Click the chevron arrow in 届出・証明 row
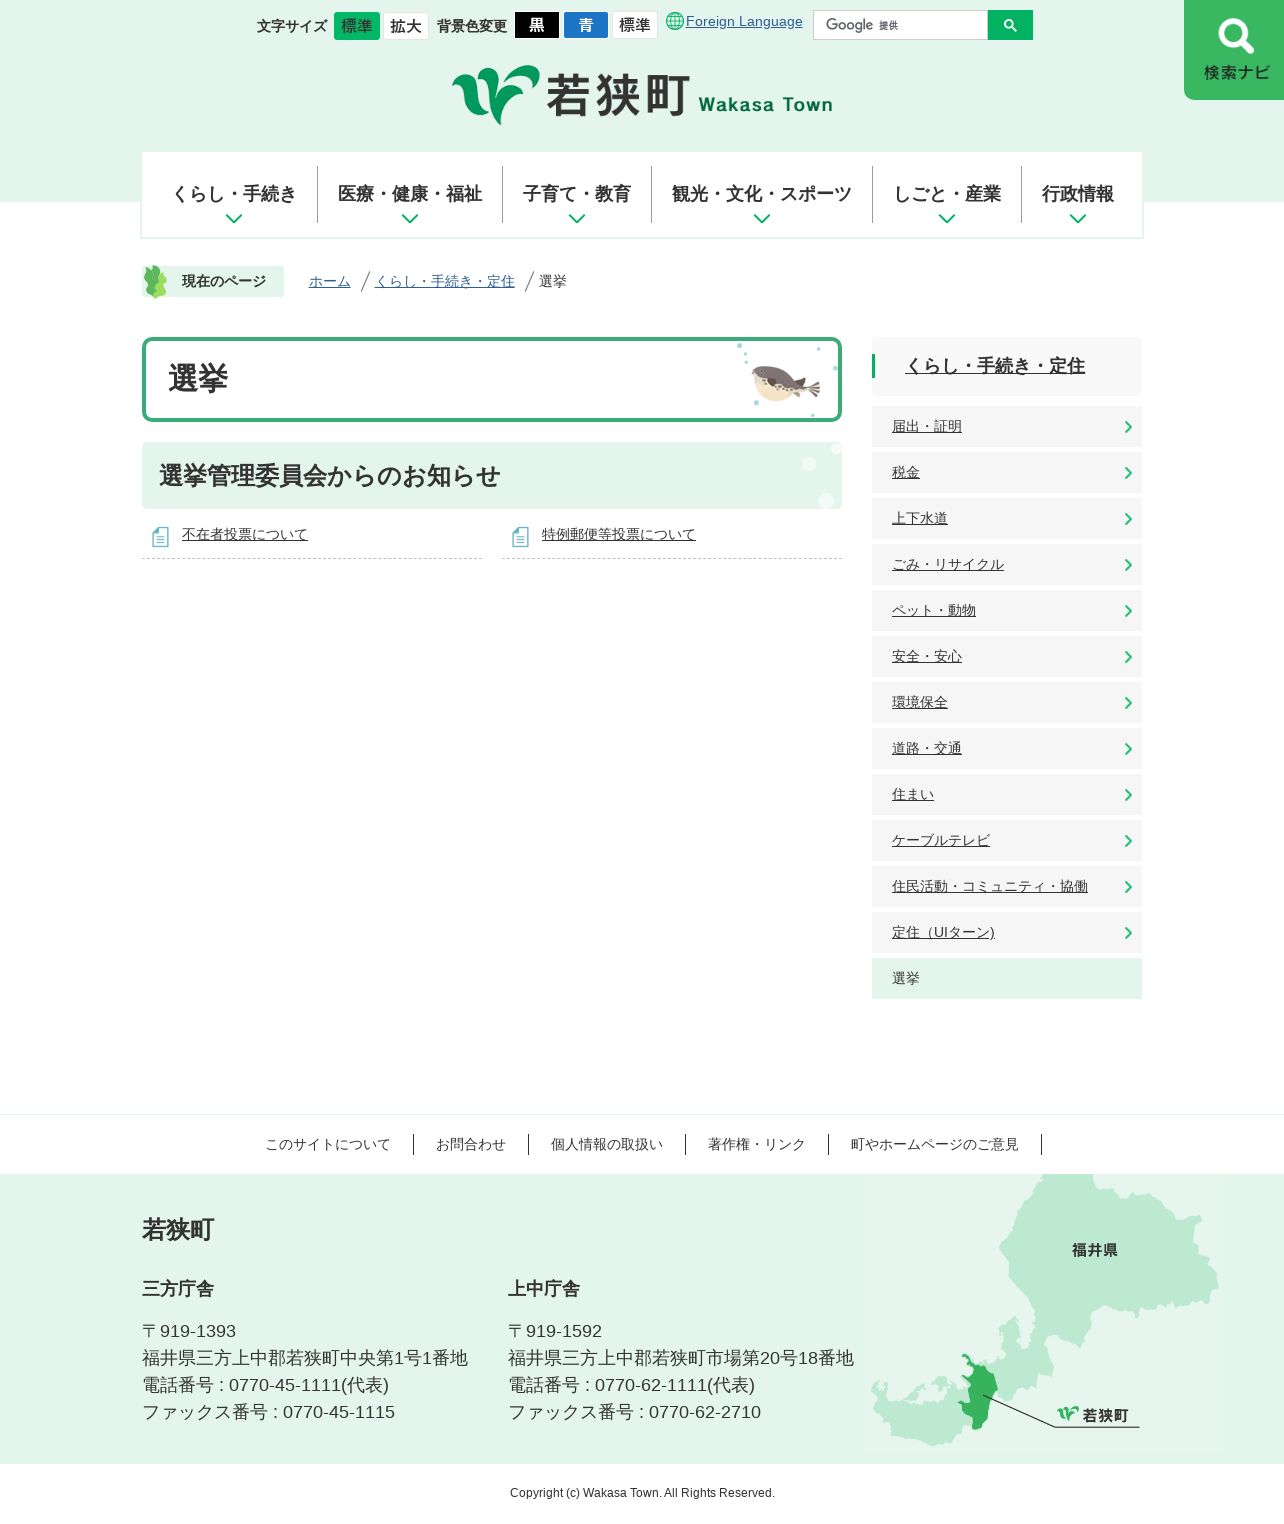1284x1524 pixels. (1128, 427)
